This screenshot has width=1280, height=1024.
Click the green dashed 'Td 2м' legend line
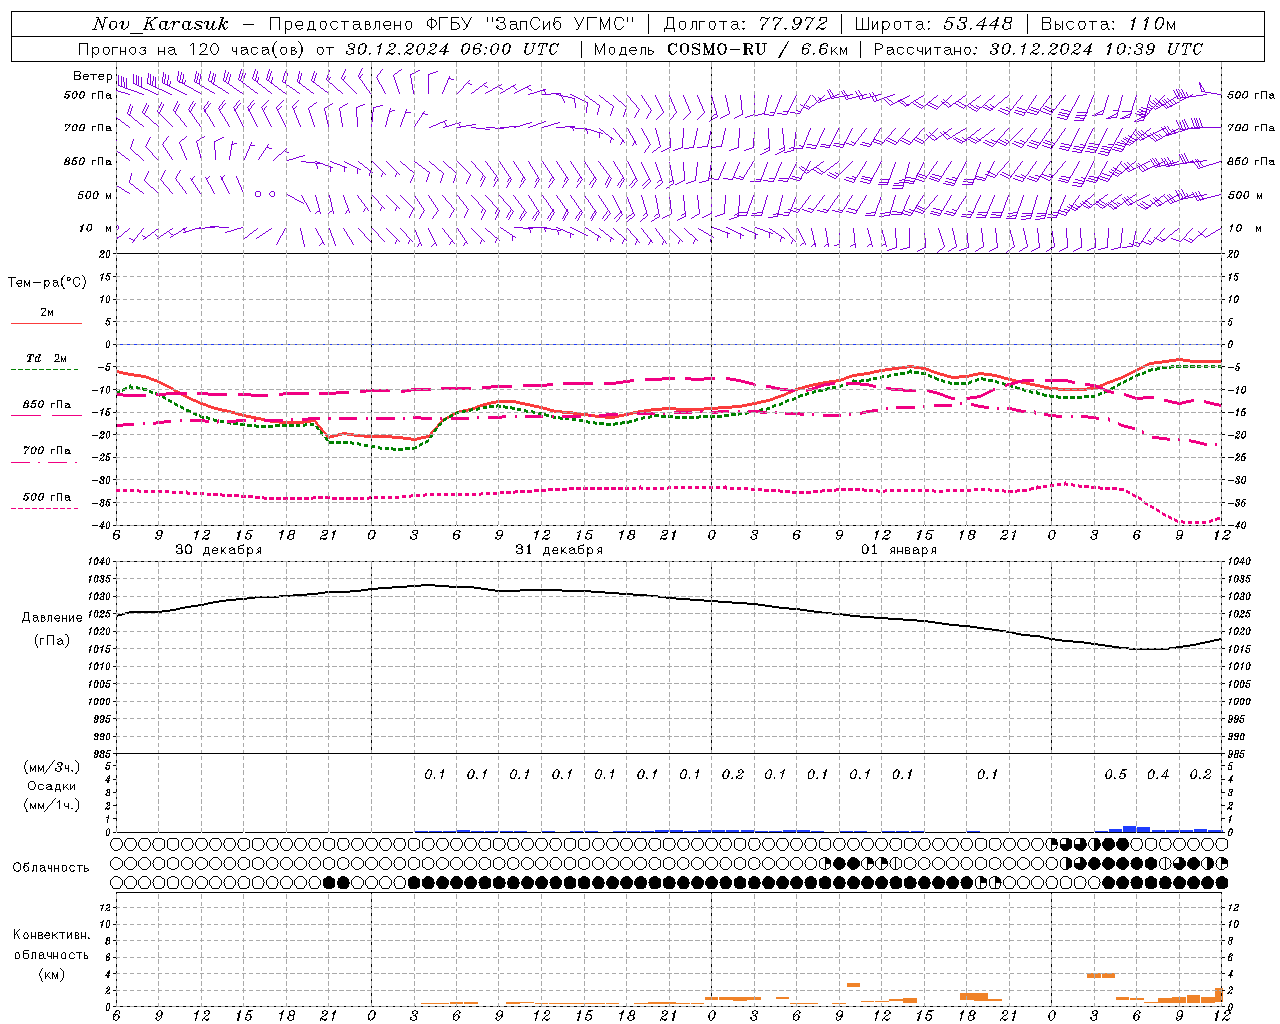[x=44, y=370]
